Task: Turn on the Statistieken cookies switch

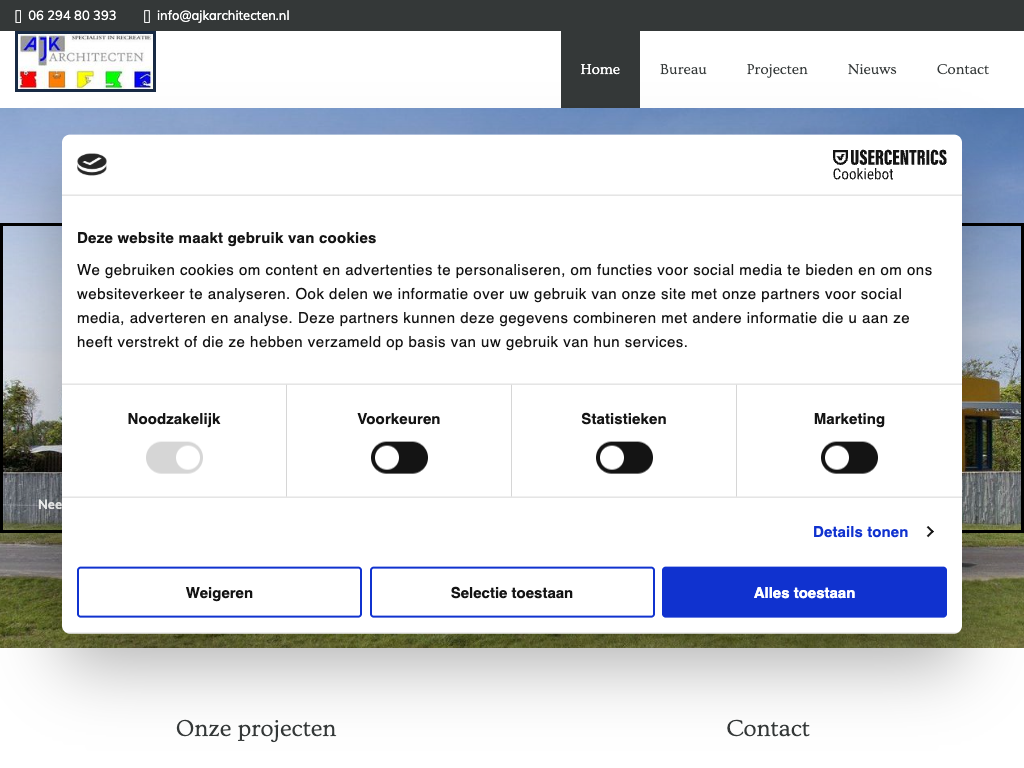Action: 624,459
